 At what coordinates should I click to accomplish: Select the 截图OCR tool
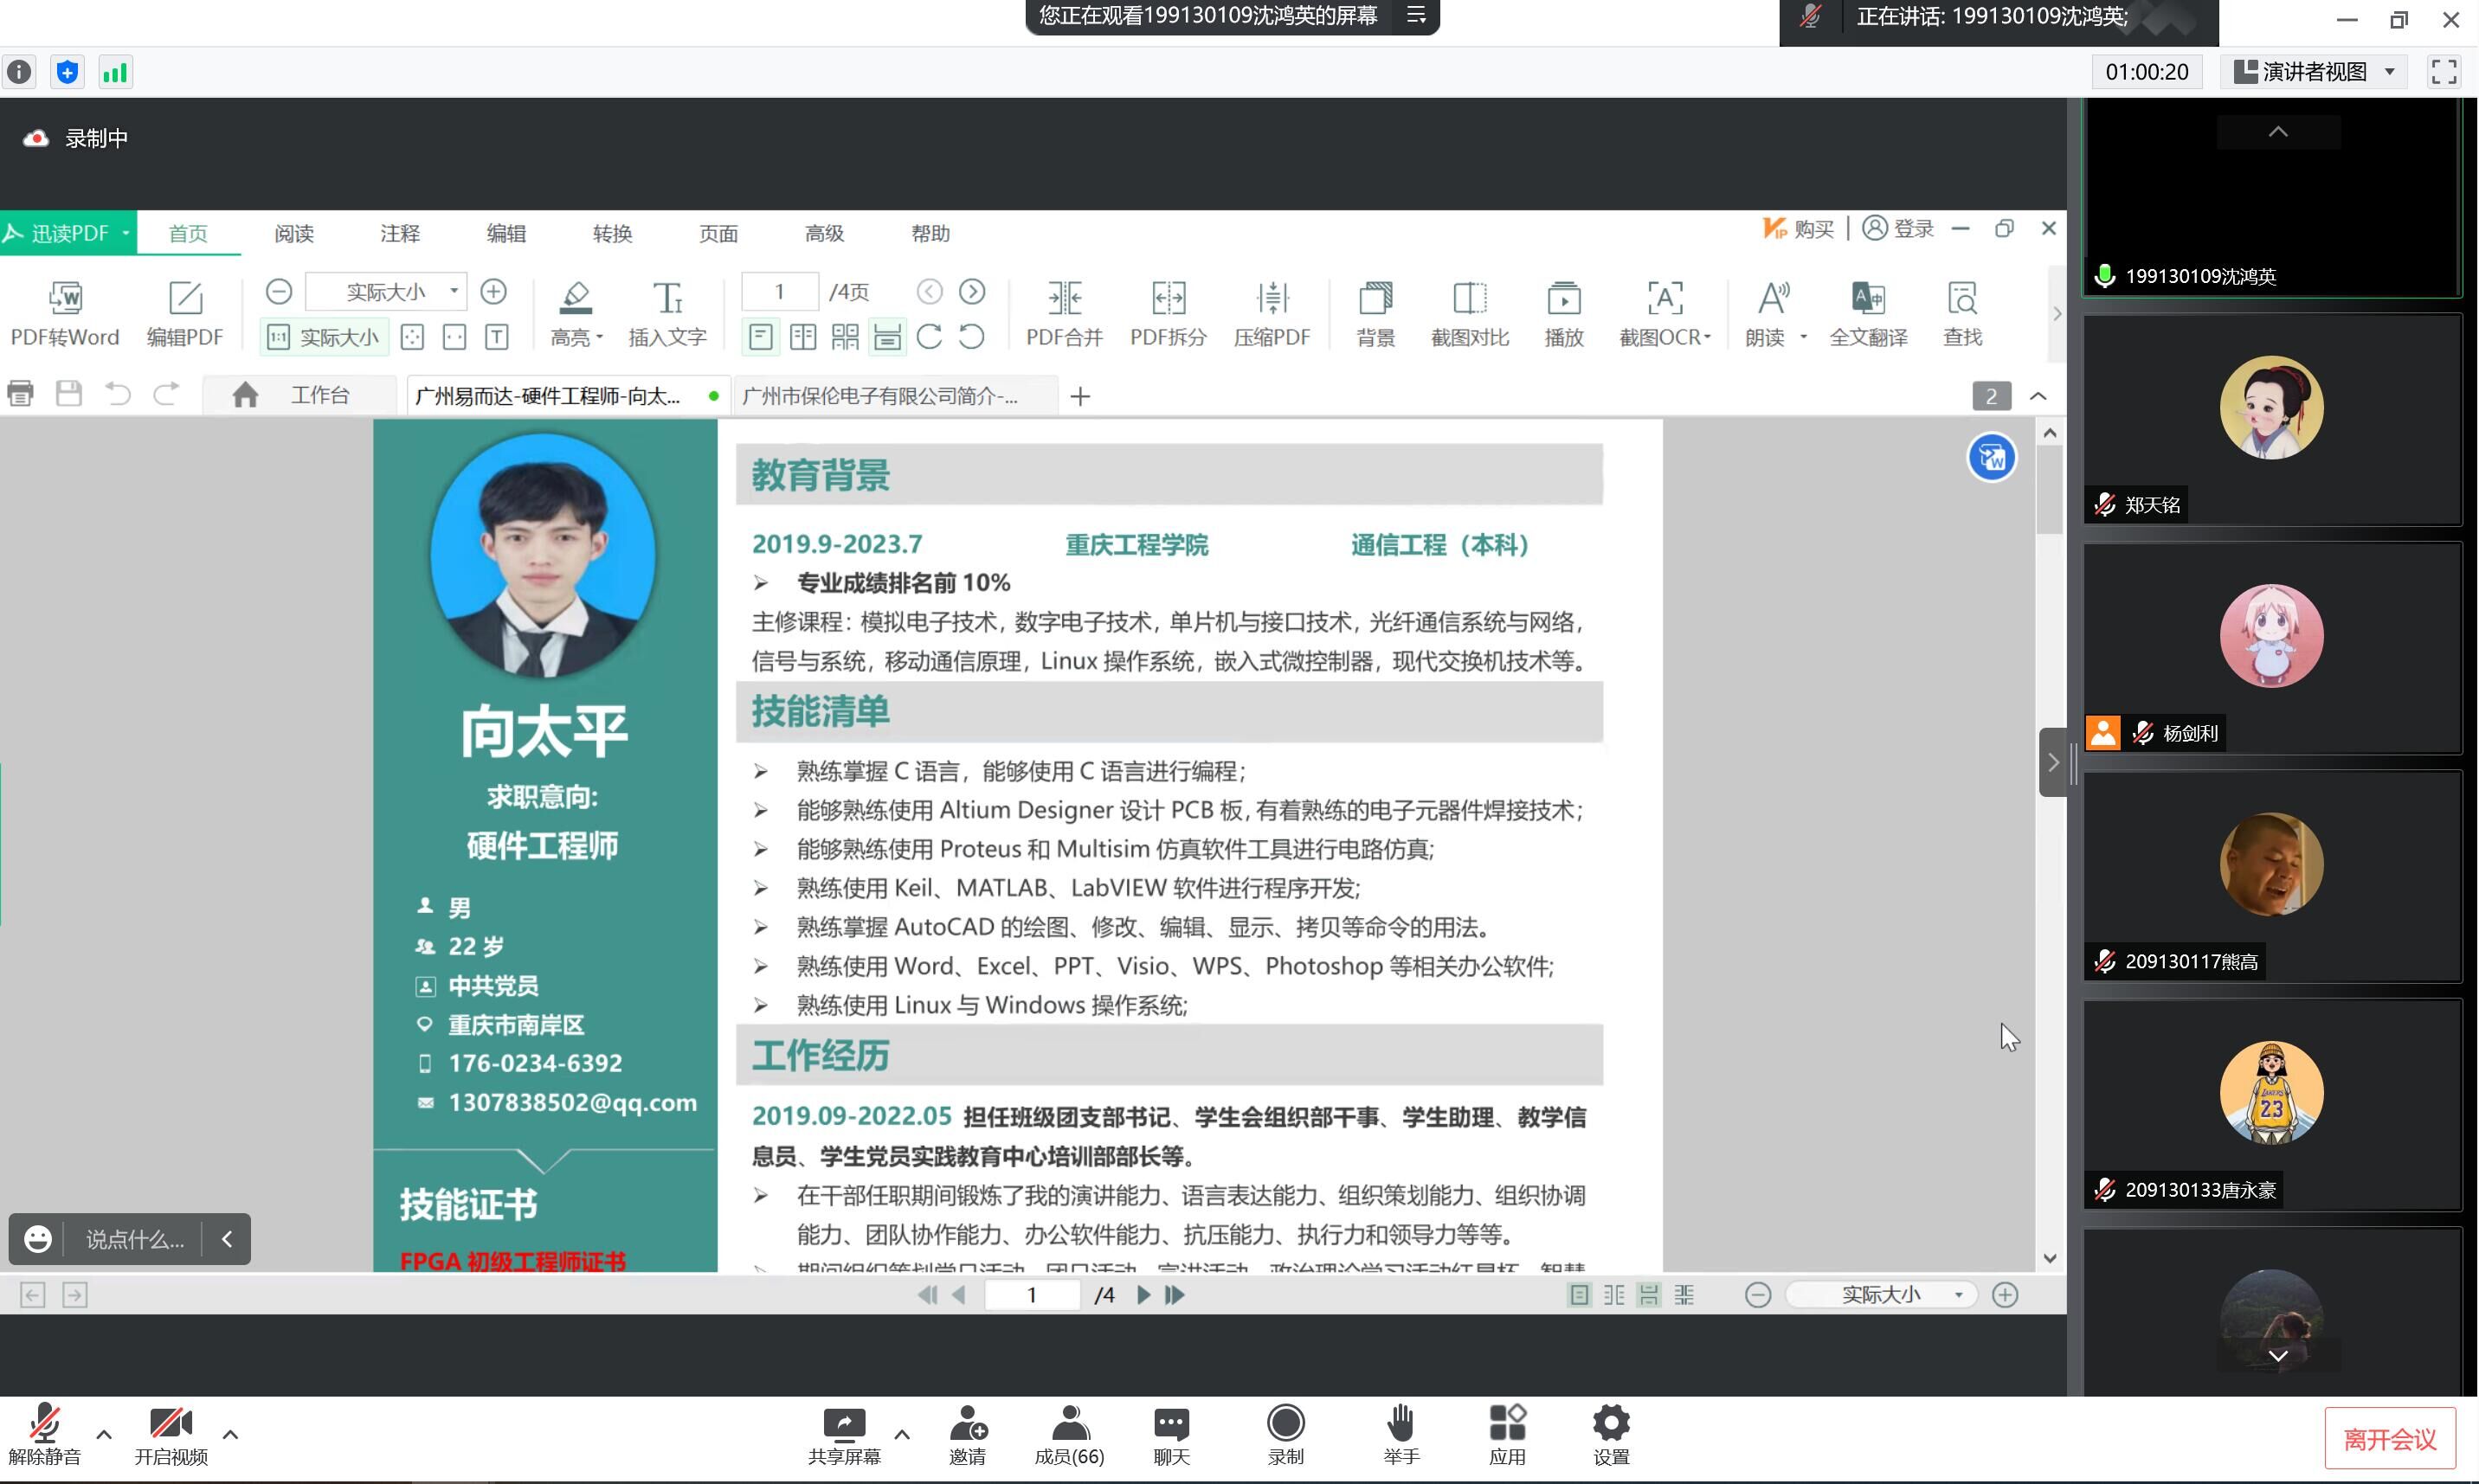tap(1664, 298)
